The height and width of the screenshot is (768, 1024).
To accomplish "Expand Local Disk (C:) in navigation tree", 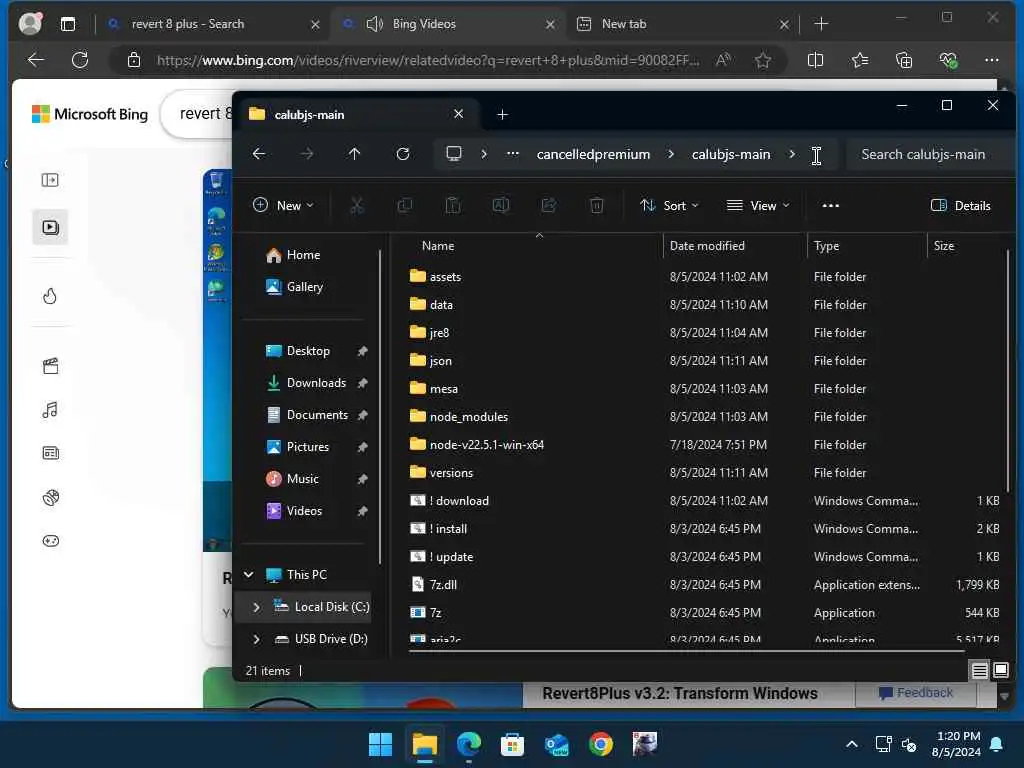I will (x=256, y=607).
